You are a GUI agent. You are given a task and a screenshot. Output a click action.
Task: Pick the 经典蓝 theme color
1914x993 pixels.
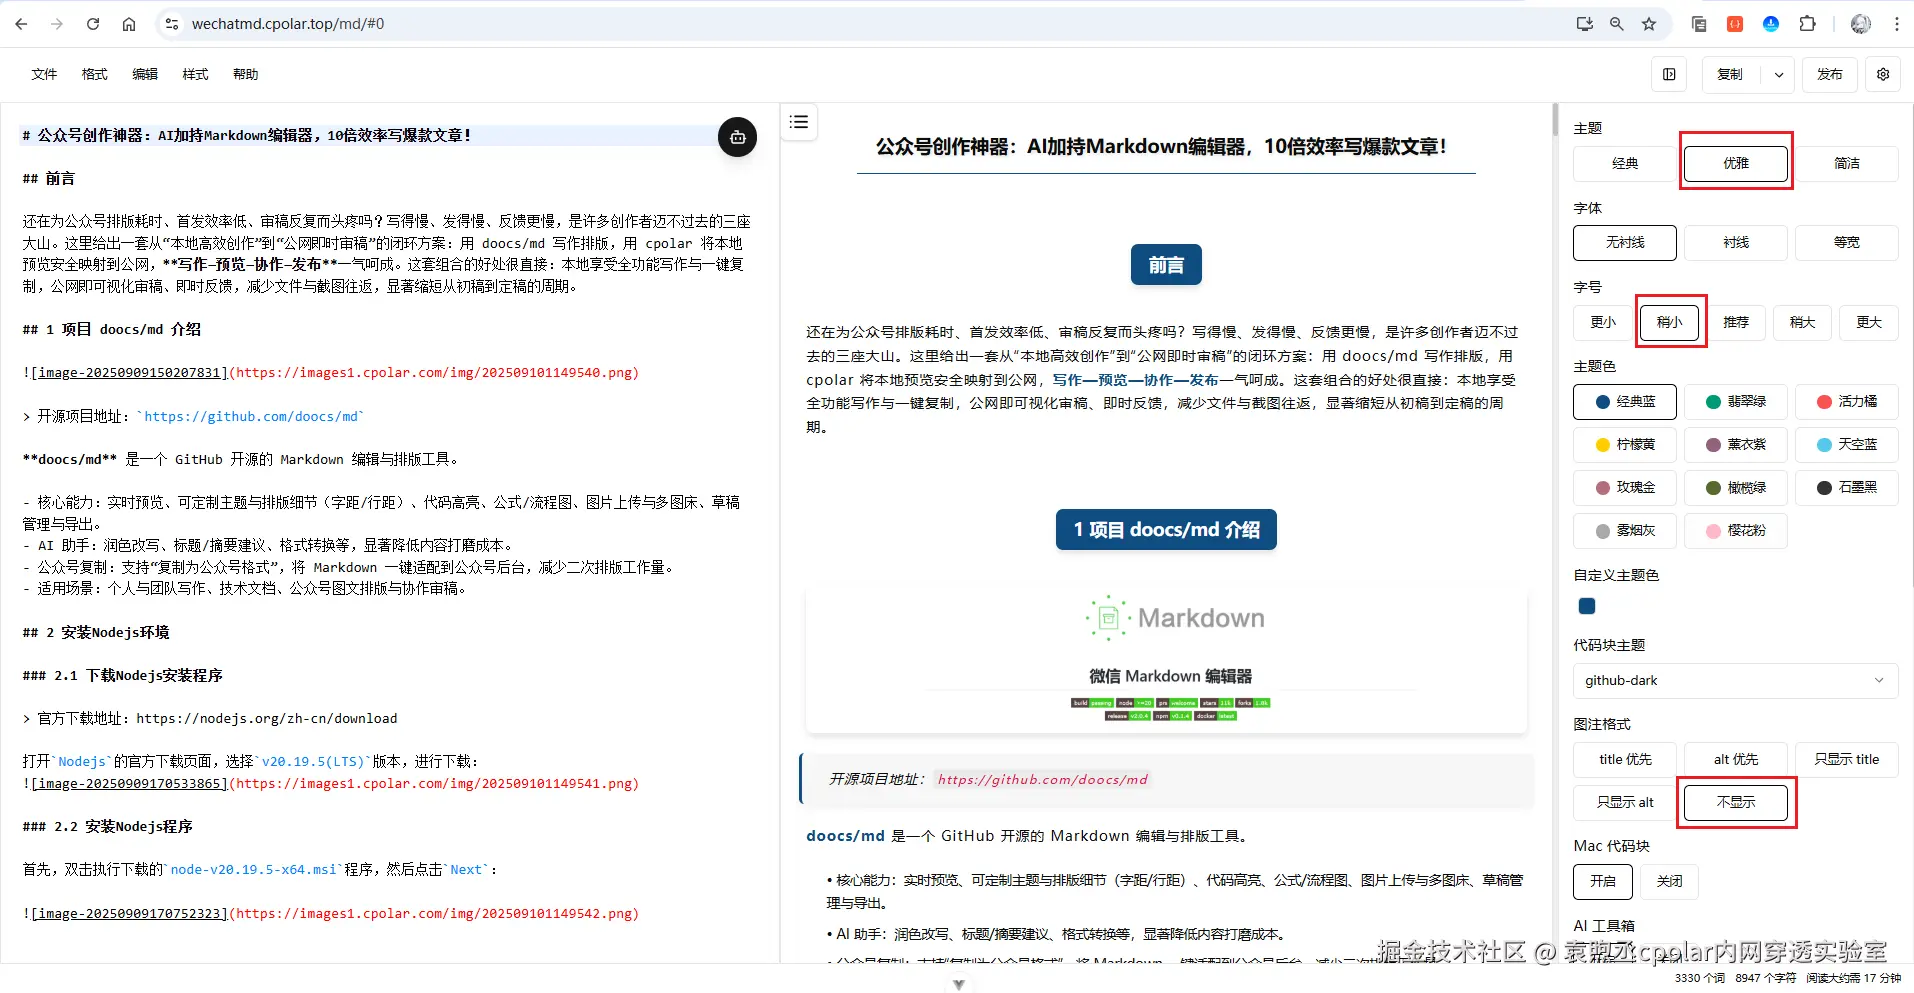pos(1625,402)
